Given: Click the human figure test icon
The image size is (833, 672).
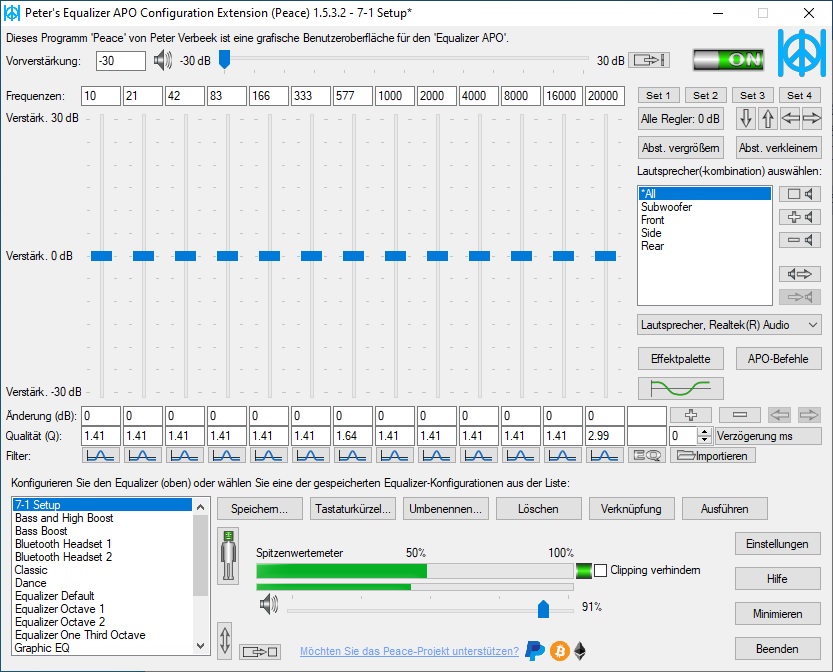Looking at the screenshot, I should [228, 556].
